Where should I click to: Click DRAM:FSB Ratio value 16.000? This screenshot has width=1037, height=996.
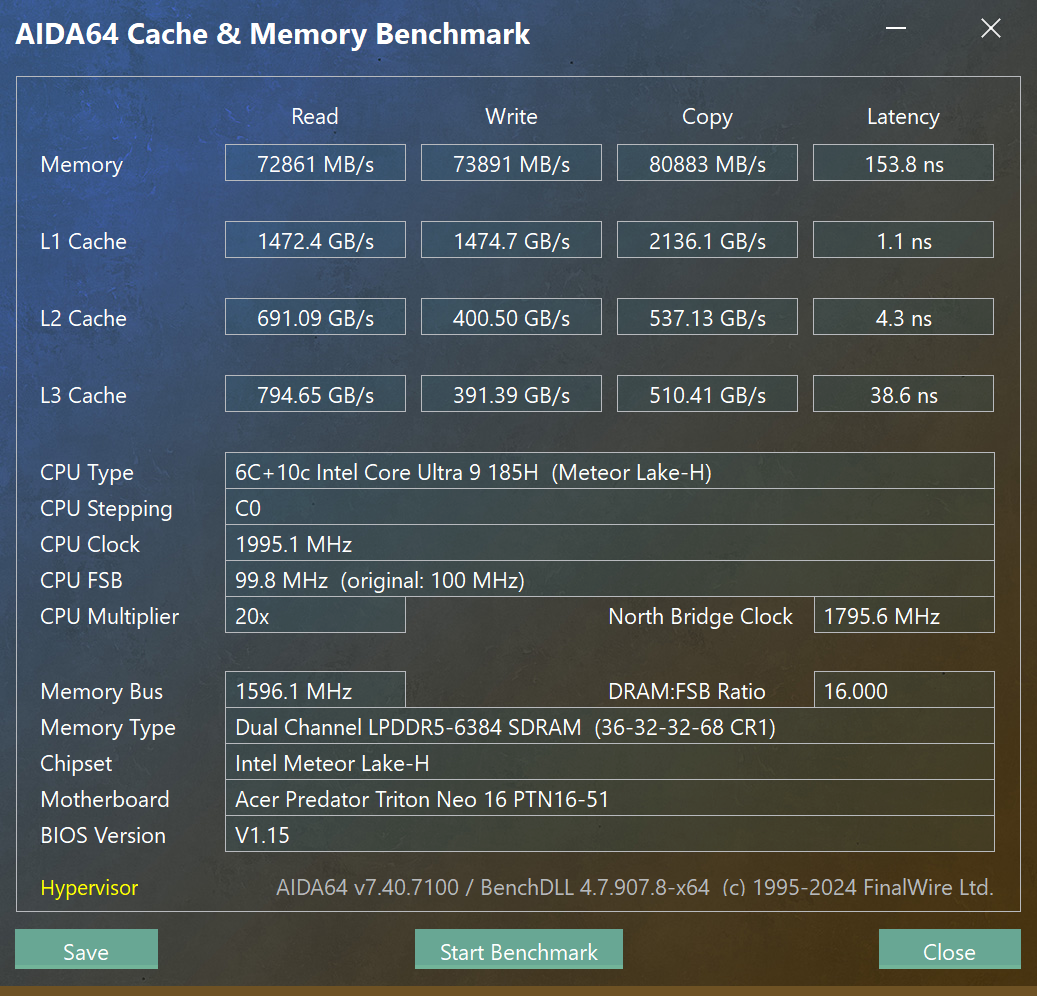[904, 690]
